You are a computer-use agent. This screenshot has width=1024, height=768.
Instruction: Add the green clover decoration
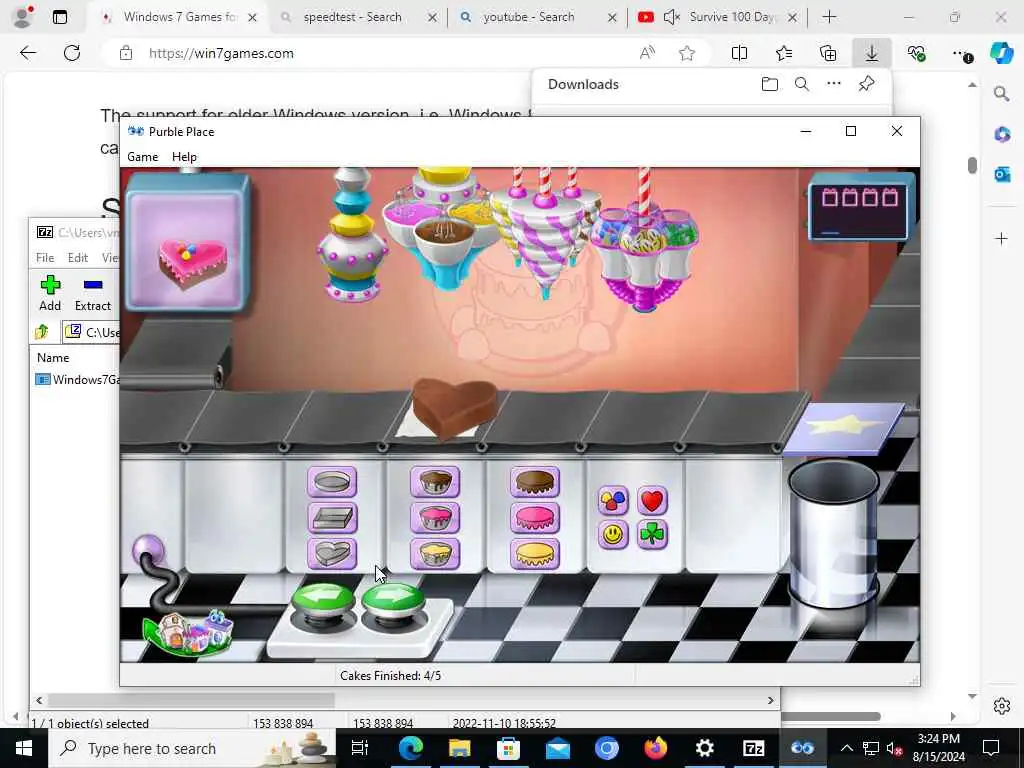click(652, 535)
